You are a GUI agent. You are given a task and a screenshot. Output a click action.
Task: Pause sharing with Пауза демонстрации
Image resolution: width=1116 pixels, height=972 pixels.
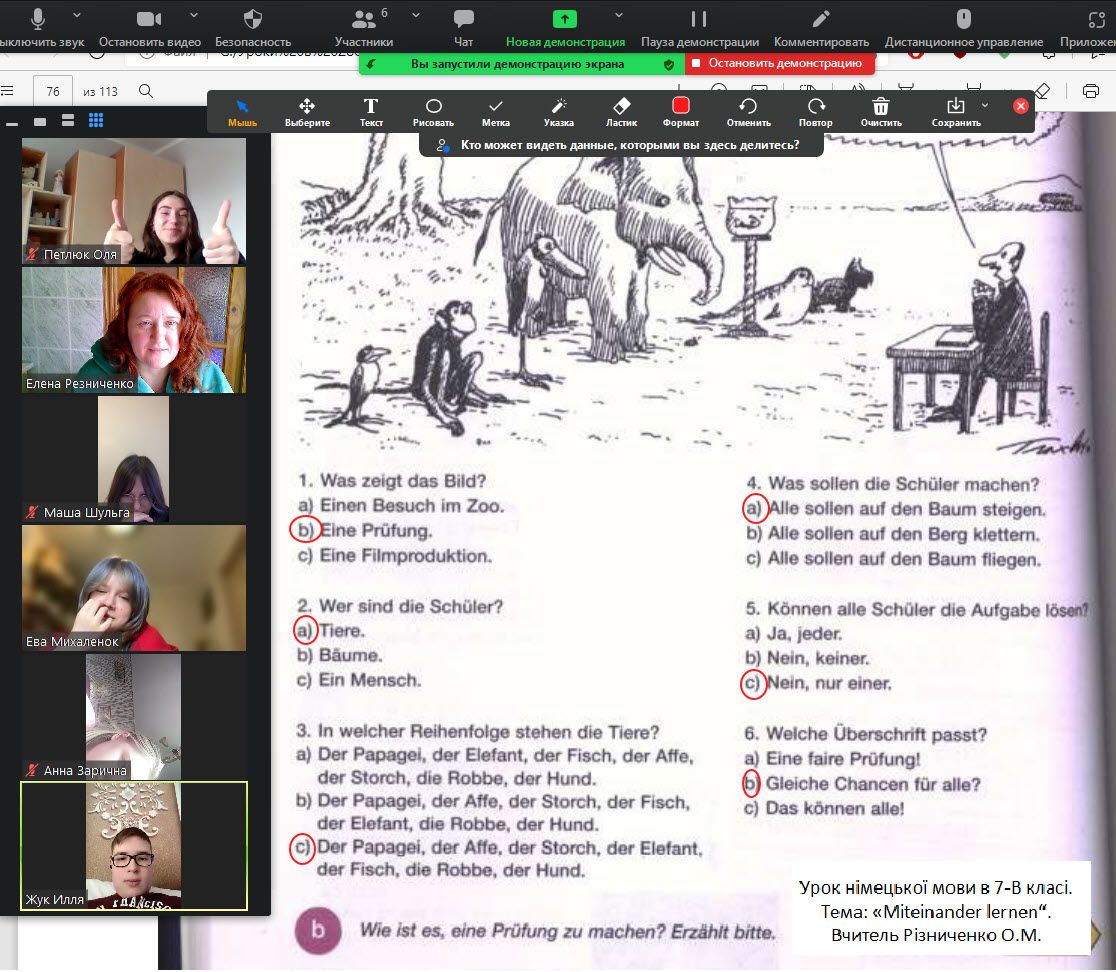(699, 26)
